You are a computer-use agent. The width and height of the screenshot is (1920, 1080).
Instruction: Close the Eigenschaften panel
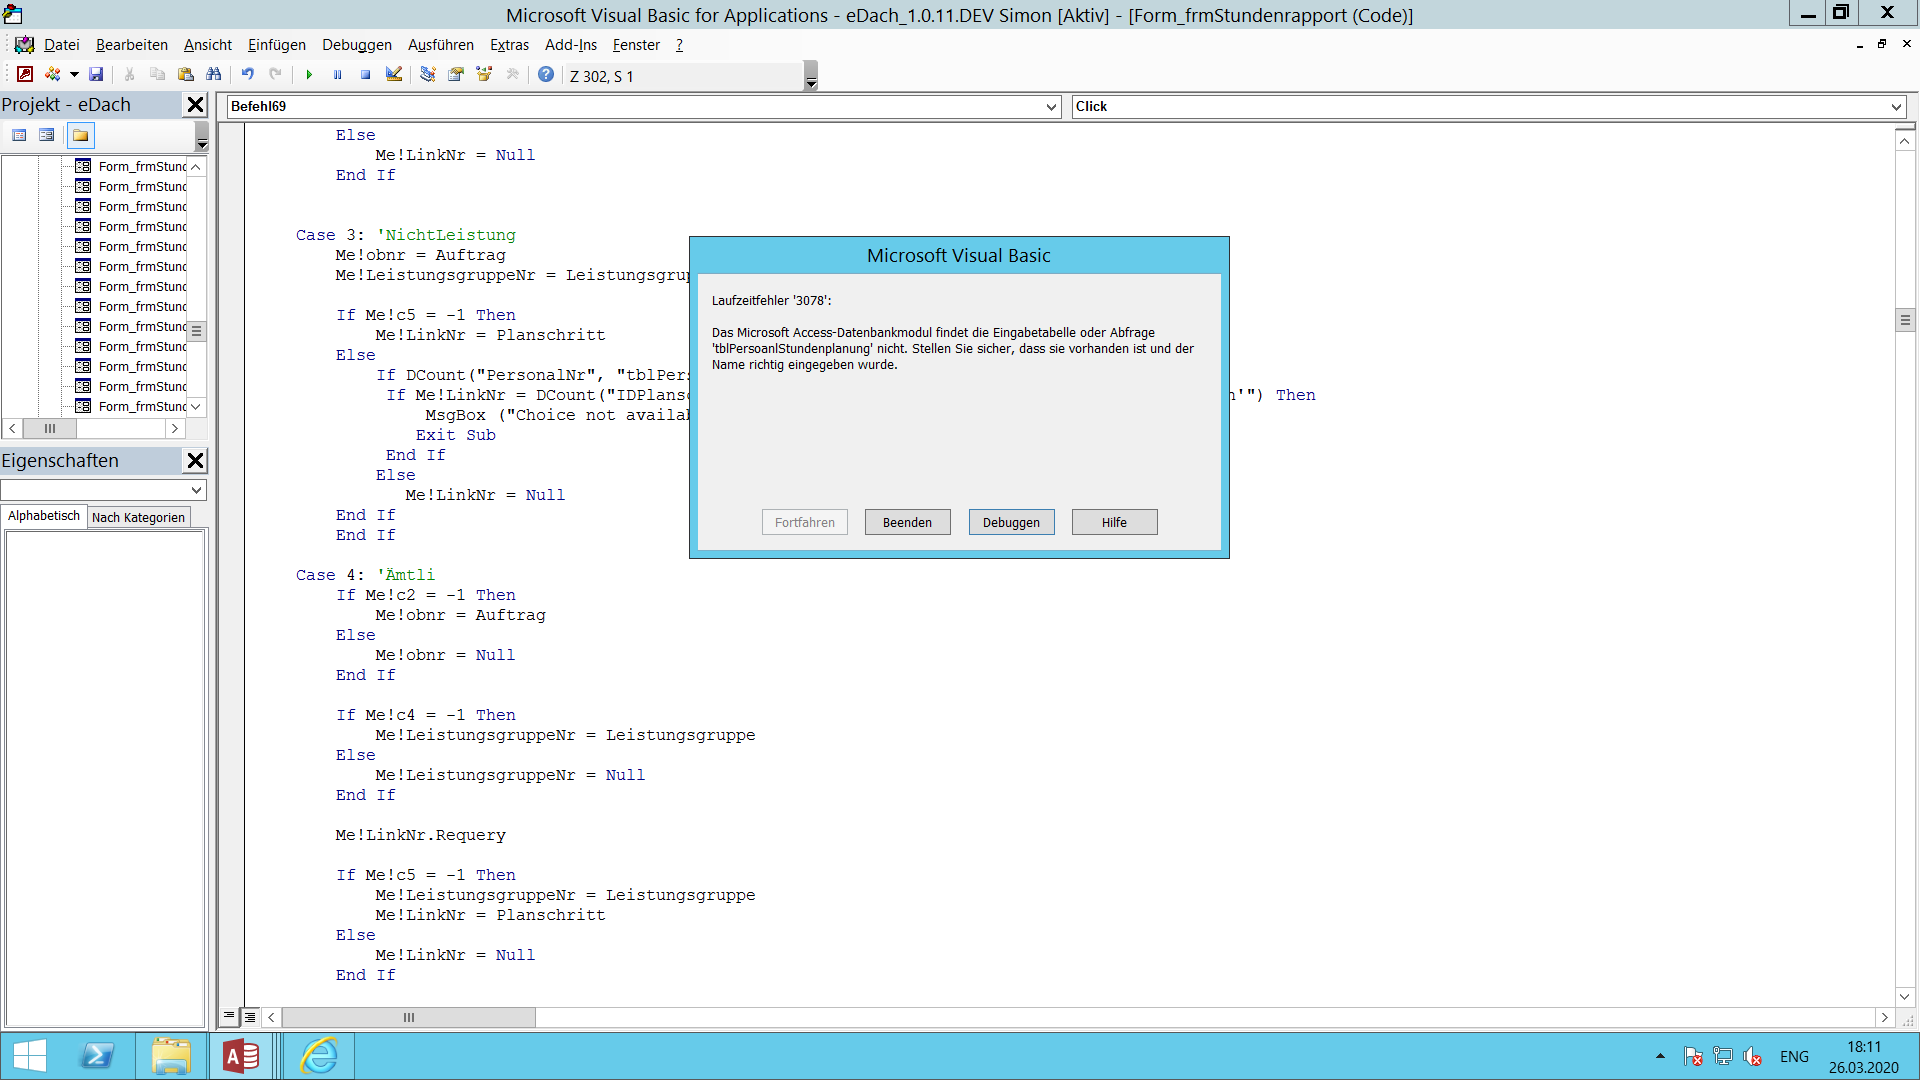coord(196,461)
